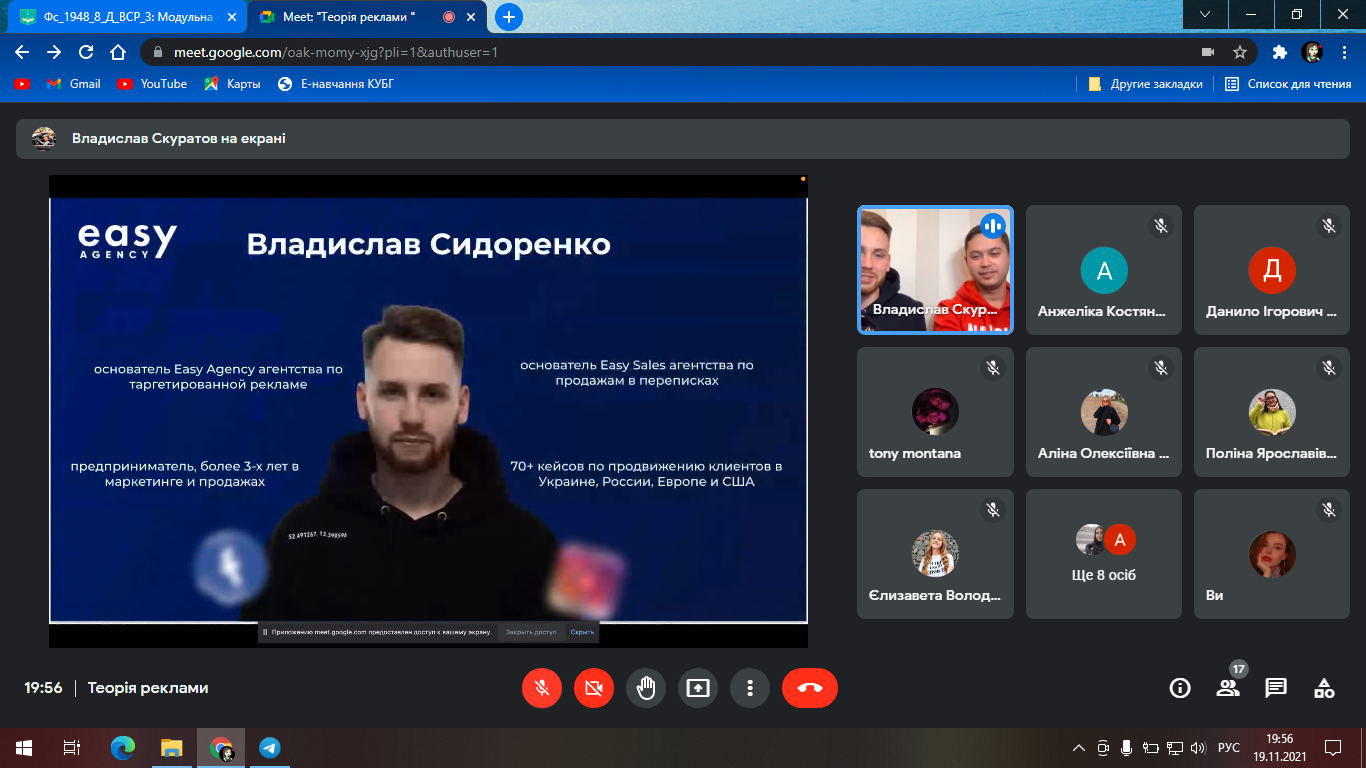
Task: Open the chat with everyone panel
Action: [x=1276, y=688]
